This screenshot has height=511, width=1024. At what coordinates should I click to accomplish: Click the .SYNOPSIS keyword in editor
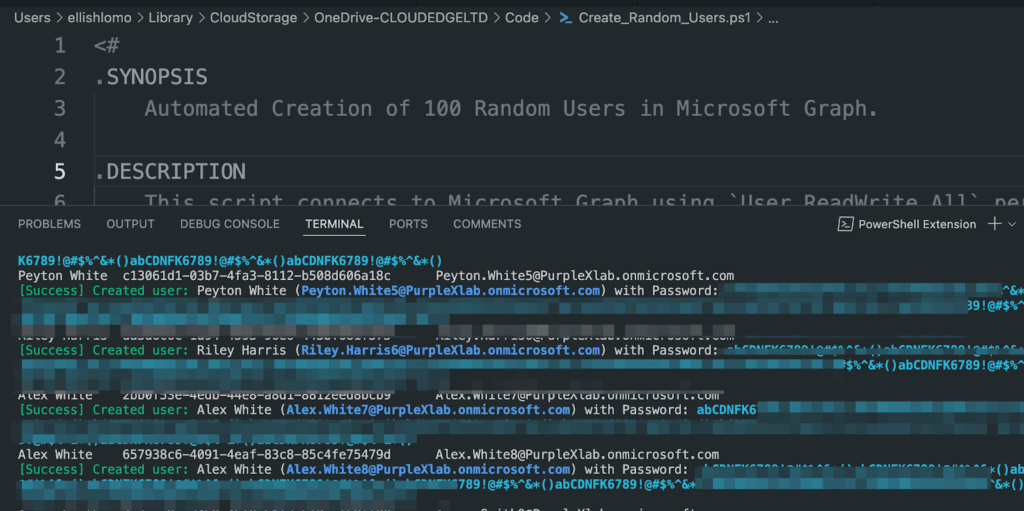151,77
